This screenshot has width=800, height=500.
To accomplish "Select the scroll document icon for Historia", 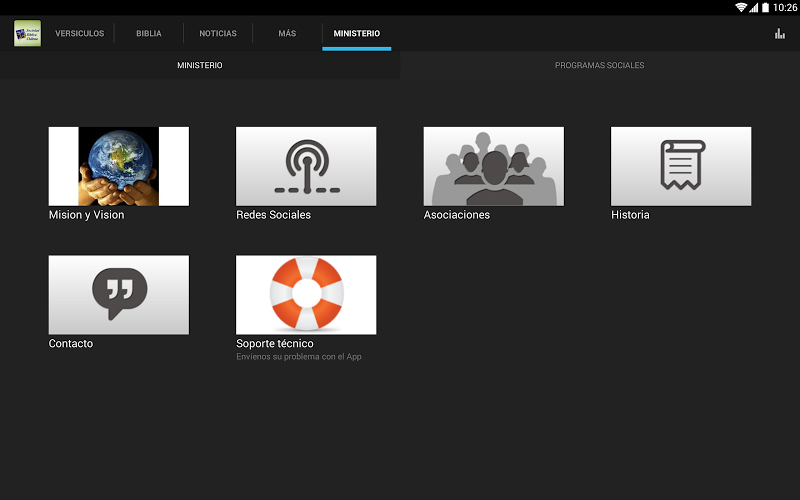I will coord(681,166).
